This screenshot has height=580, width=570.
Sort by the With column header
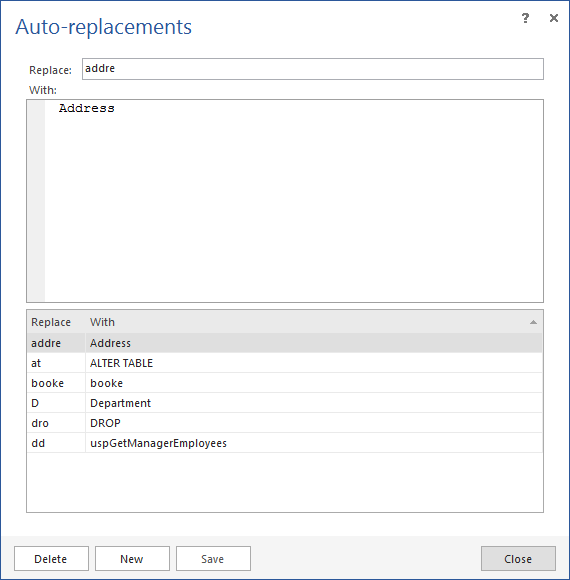pos(102,322)
